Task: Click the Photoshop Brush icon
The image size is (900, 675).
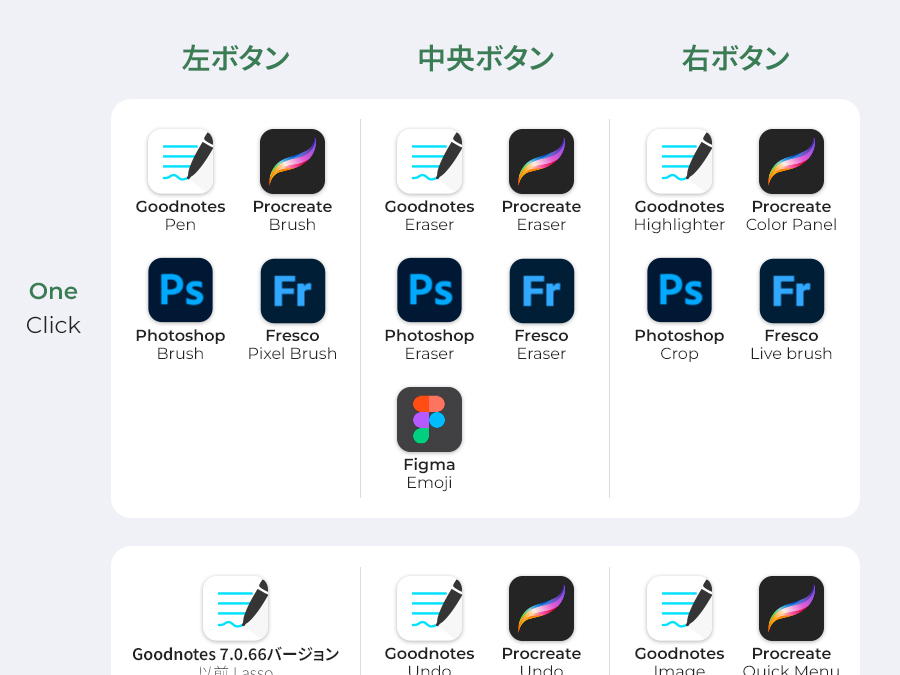Action: pos(180,290)
